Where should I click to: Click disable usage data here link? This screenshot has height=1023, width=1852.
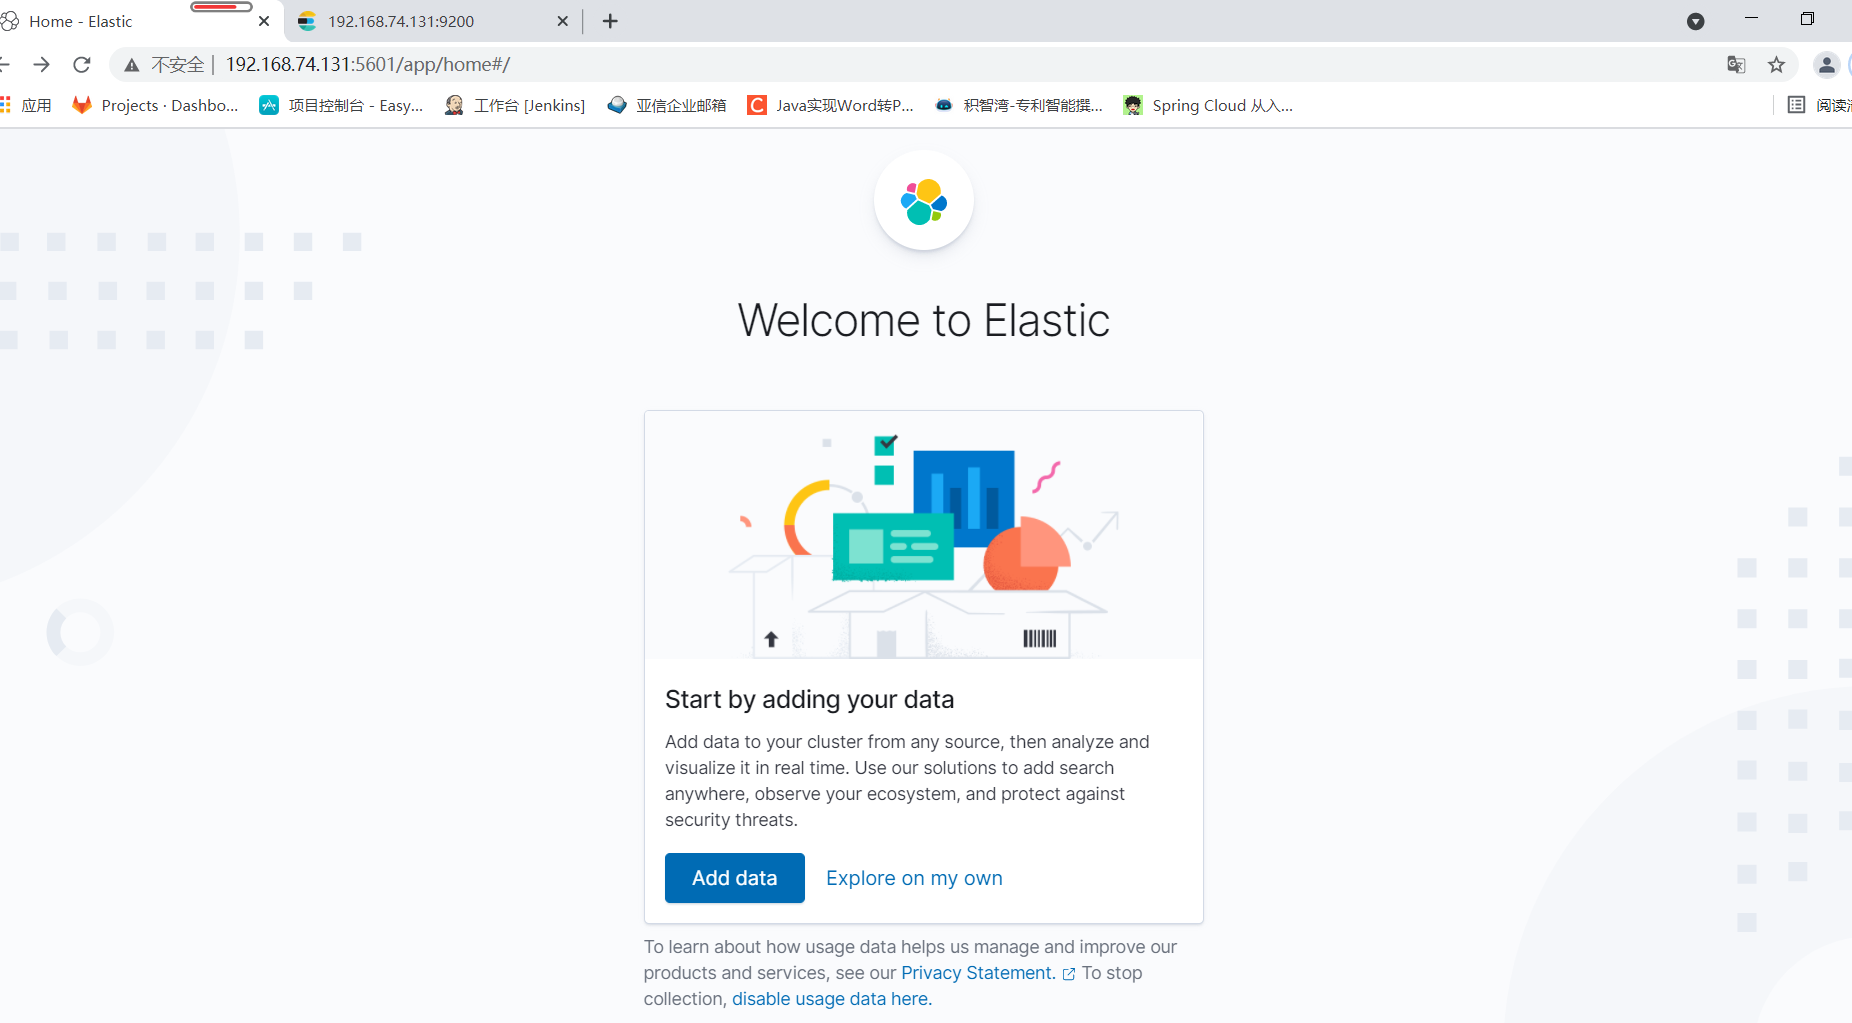pos(831,999)
